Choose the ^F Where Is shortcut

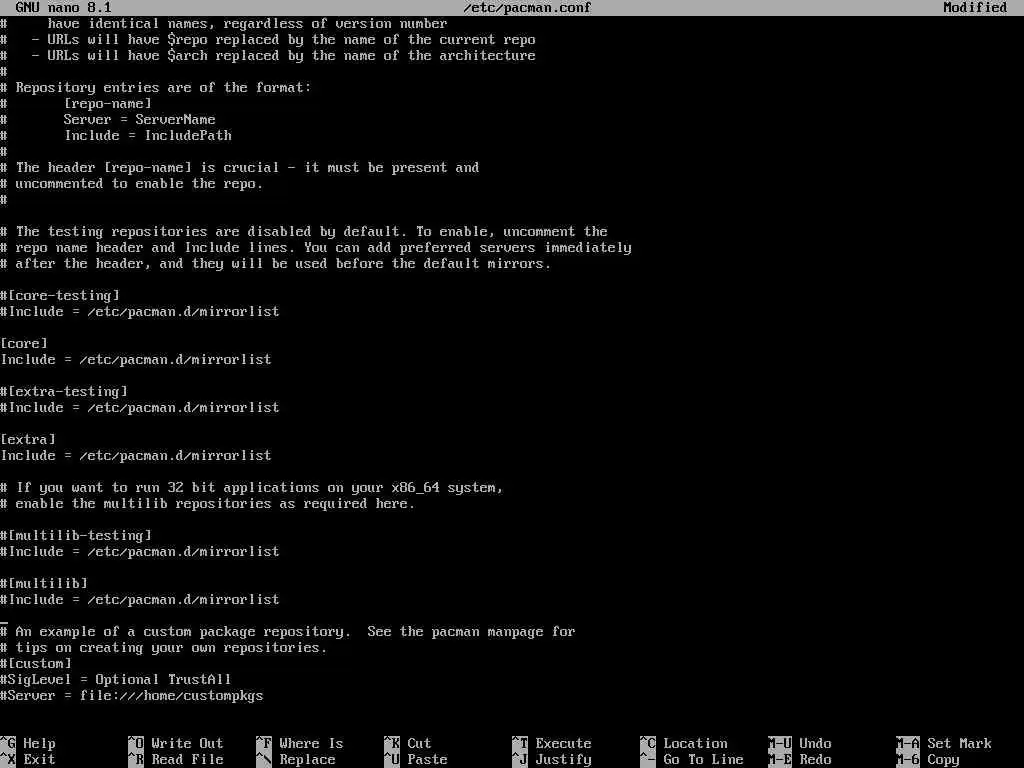300,743
